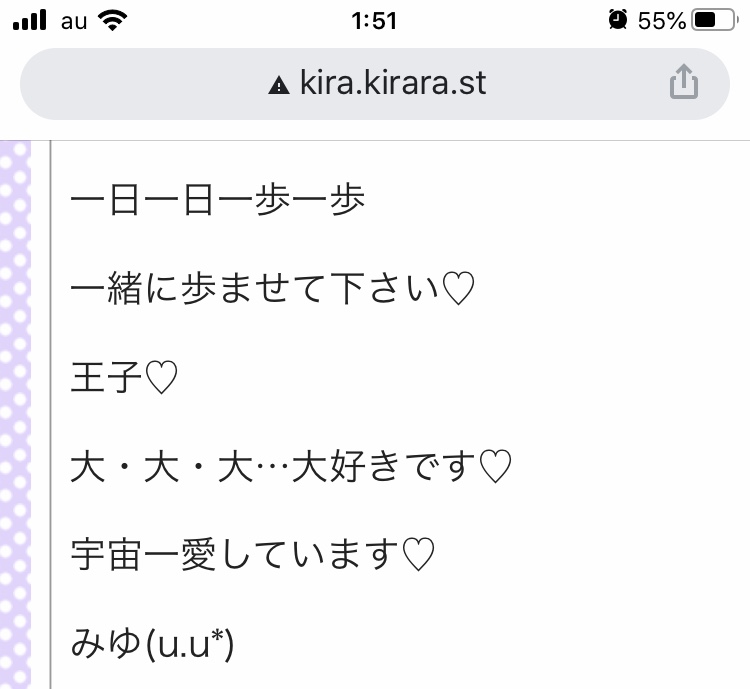The height and width of the screenshot is (689, 750).
Task: Tap the au carrier label
Action: tap(75, 20)
